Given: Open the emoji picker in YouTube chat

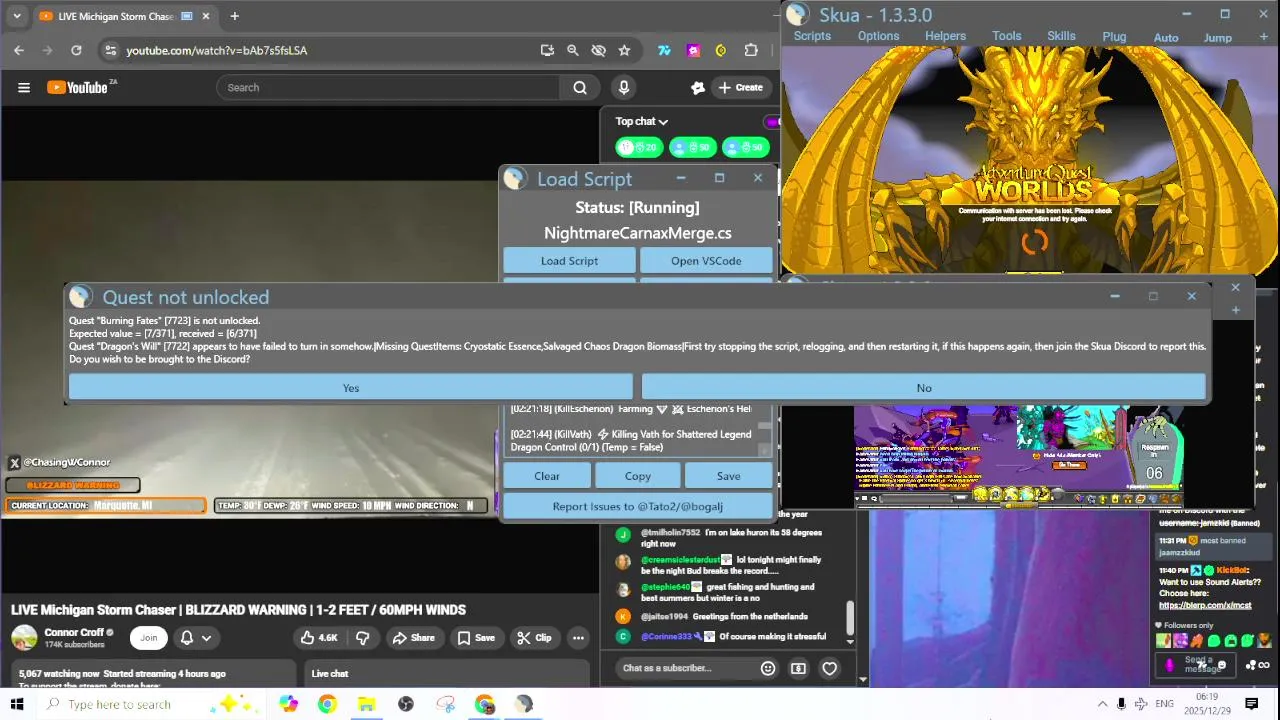Looking at the screenshot, I should pyautogui.click(x=768, y=668).
